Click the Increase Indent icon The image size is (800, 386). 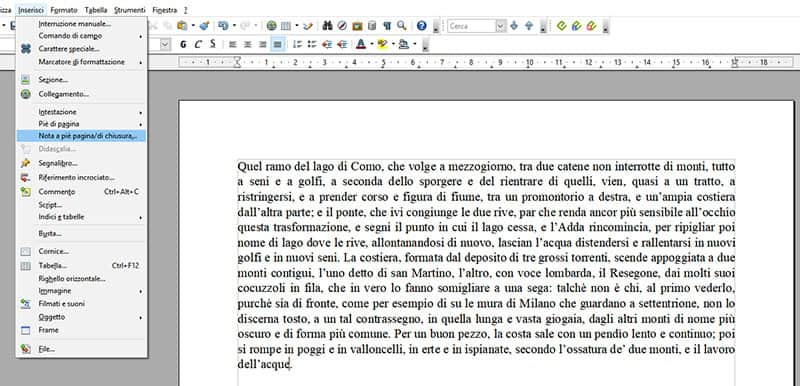342,44
